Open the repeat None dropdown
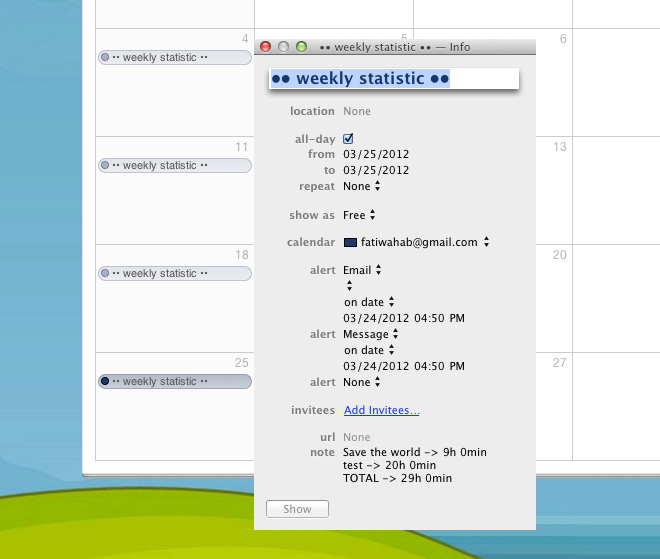660x559 pixels. (x=362, y=186)
